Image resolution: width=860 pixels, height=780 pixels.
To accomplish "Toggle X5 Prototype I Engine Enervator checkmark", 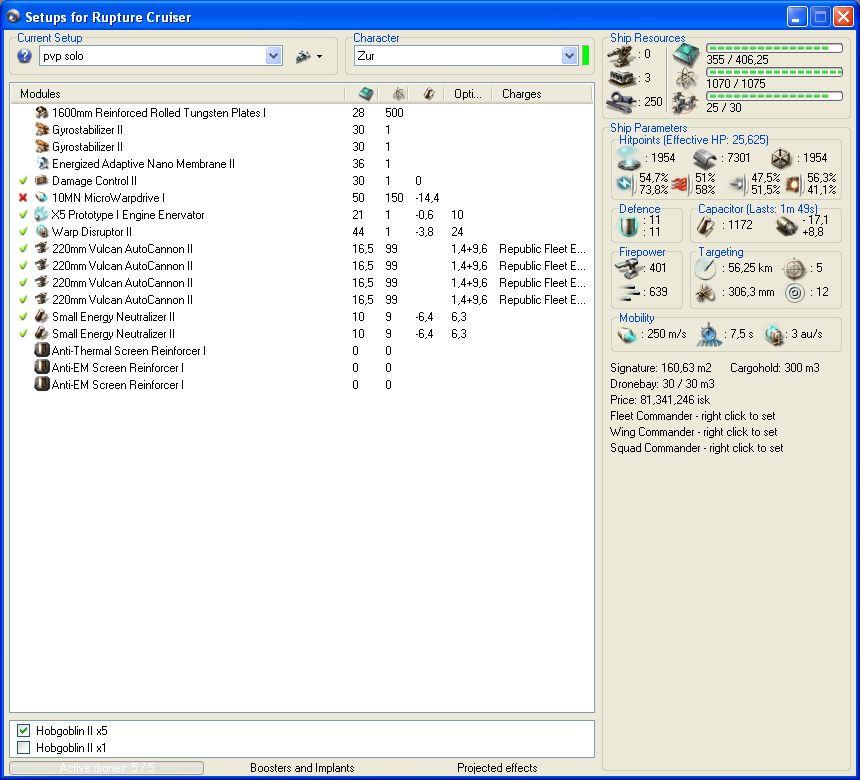I will coord(23,214).
